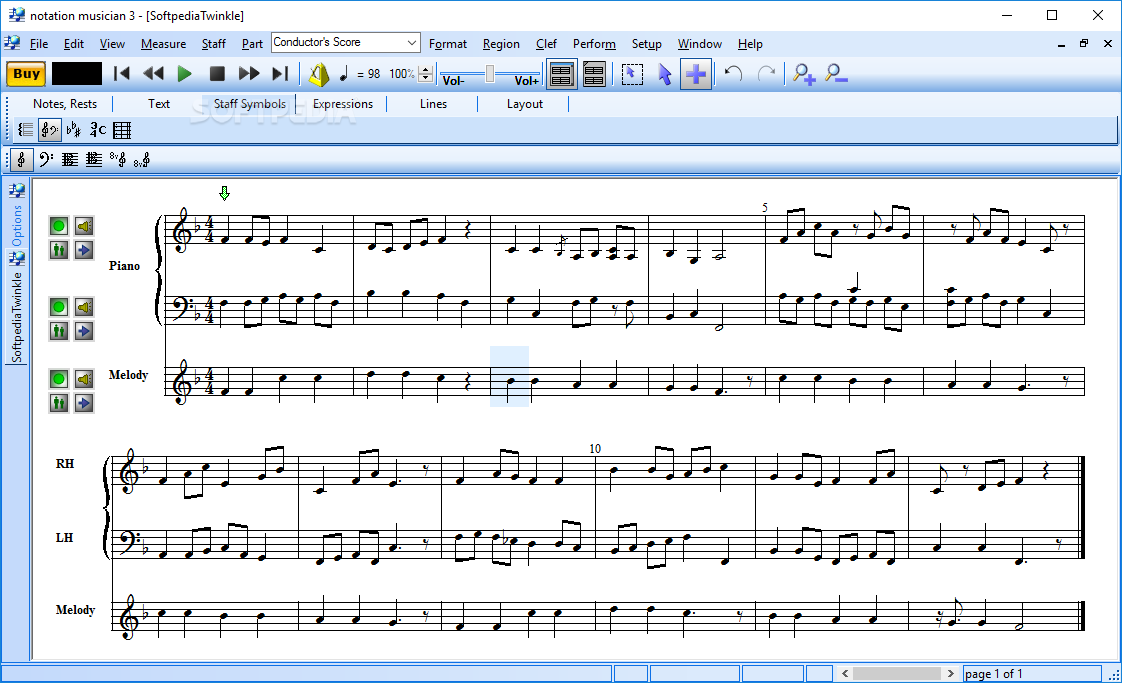1122x683 pixels.
Task: Open the View menu
Action: (112, 44)
